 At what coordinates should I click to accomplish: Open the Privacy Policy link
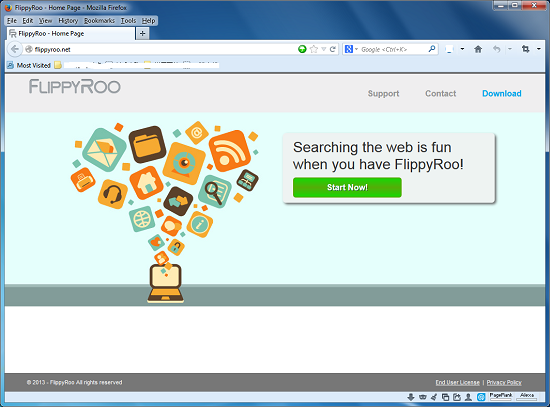504,382
